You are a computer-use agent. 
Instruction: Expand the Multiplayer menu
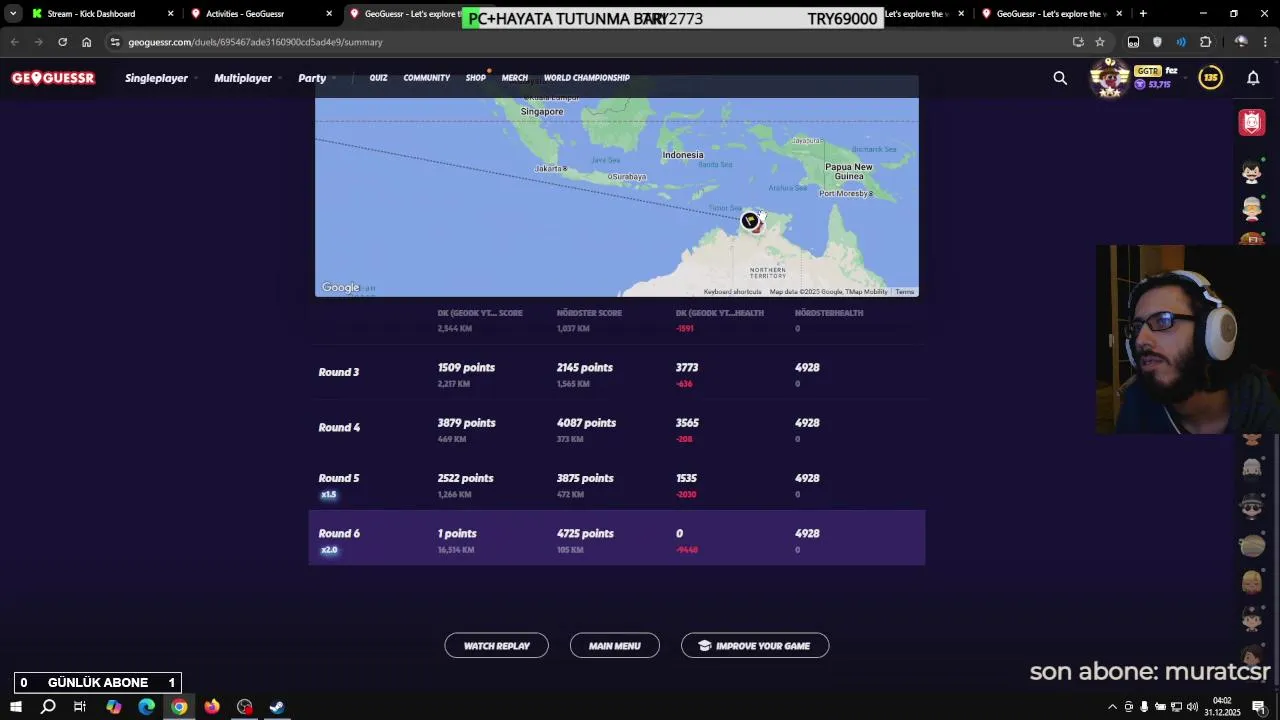pos(246,78)
